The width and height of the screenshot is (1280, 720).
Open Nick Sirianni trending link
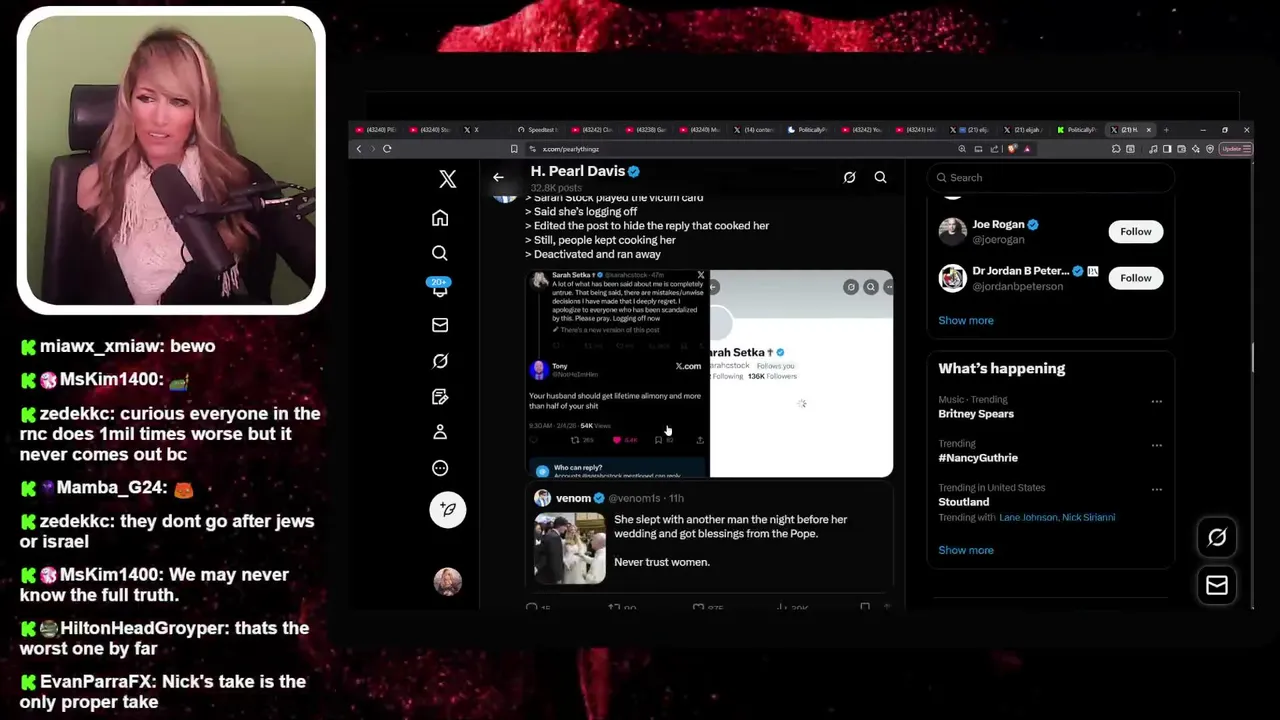(x=1087, y=518)
